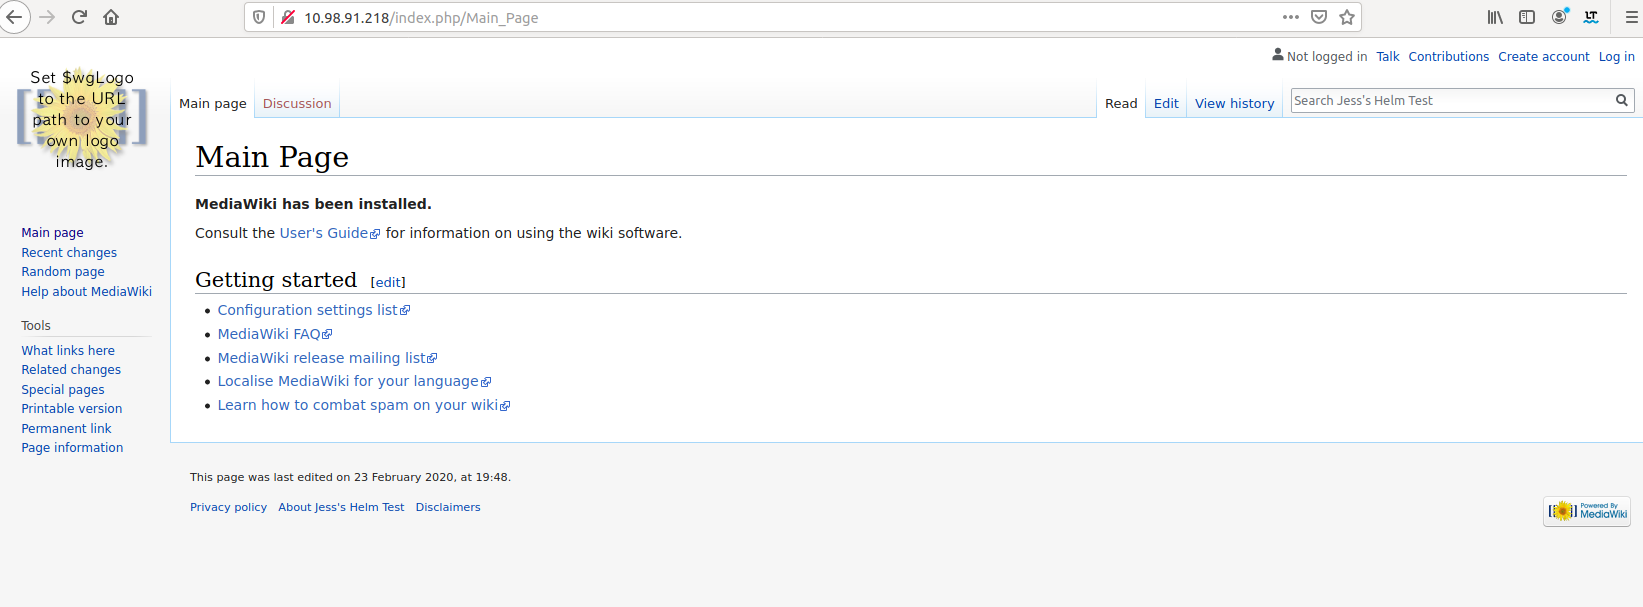Go to the browser home icon
The image size is (1643, 607).
pyautogui.click(x=111, y=17)
